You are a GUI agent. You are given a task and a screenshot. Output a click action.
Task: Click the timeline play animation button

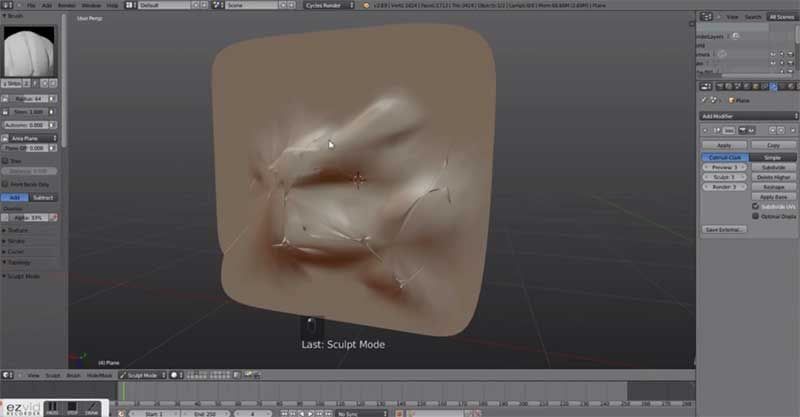311,413
